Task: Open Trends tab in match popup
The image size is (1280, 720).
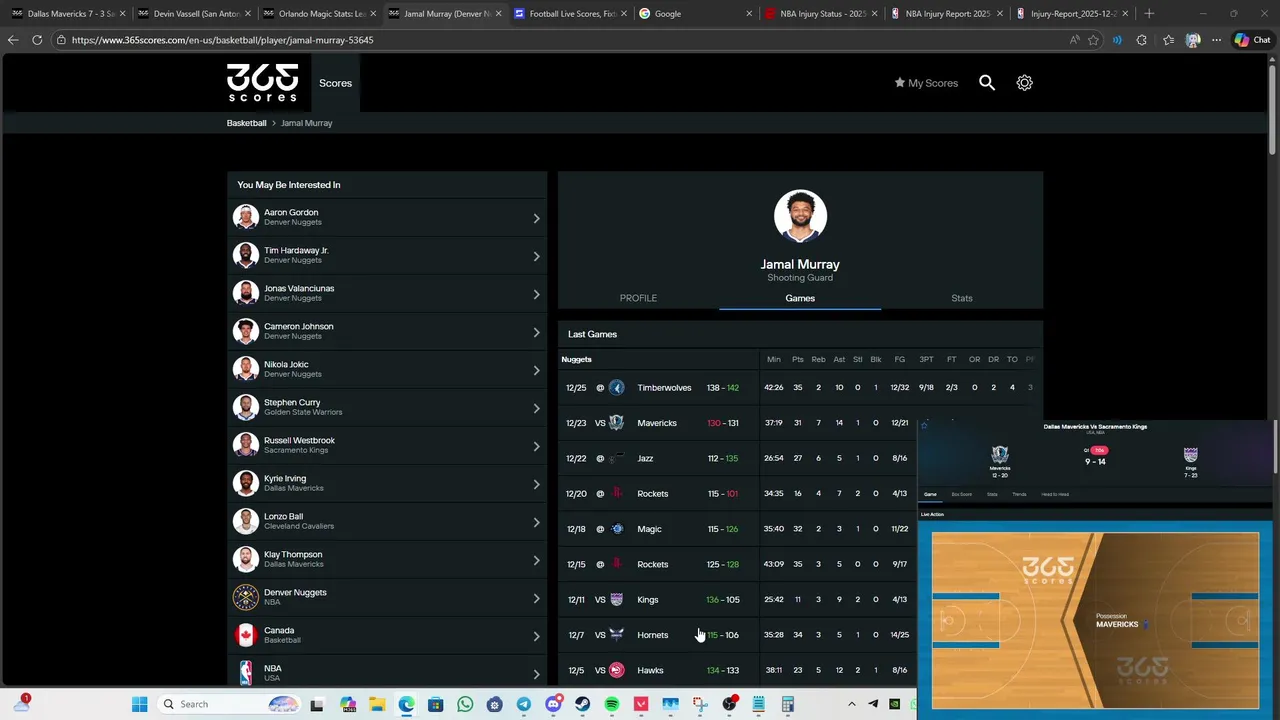Action: [x=1019, y=494]
